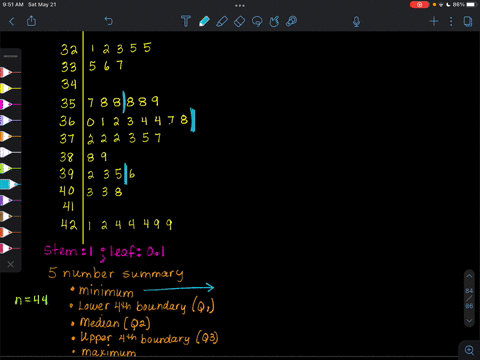Tap the multitasking dots at top center
Screen dimensions: 480x360
240,5
